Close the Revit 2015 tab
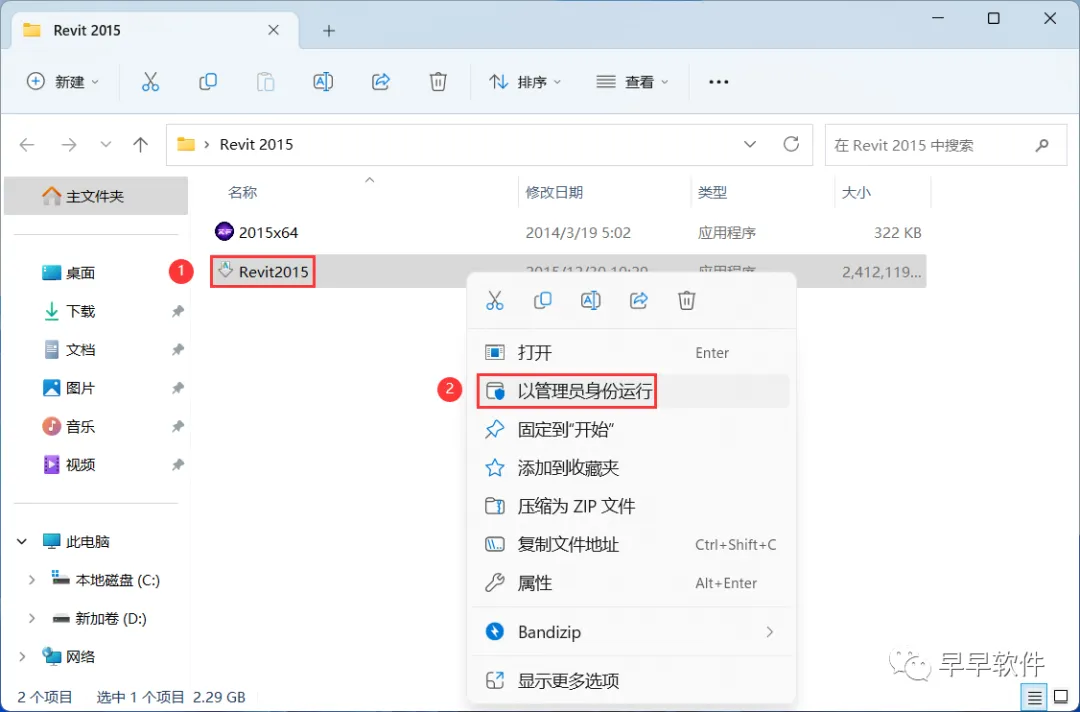1080x712 pixels. 273,30
